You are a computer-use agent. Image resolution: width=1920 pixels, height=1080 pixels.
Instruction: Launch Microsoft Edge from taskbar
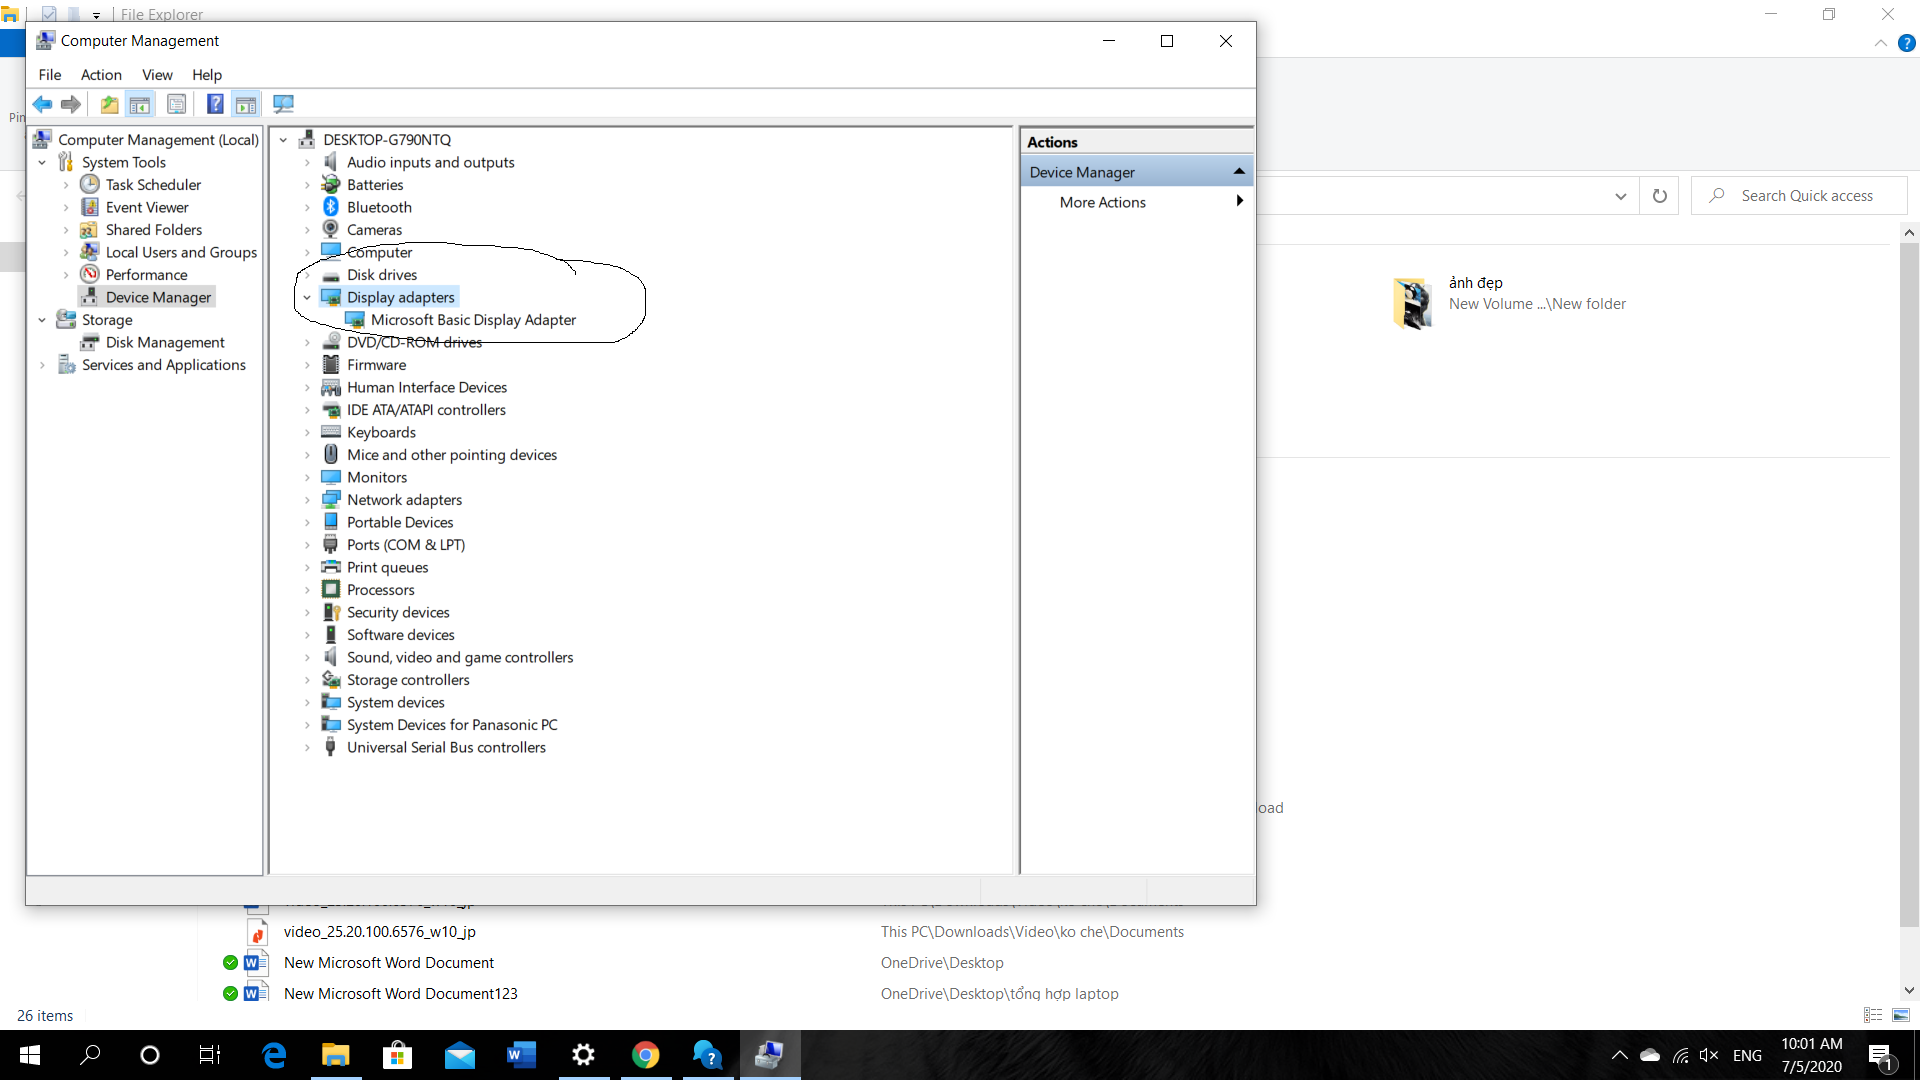pyautogui.click(x=274, y=1055)
